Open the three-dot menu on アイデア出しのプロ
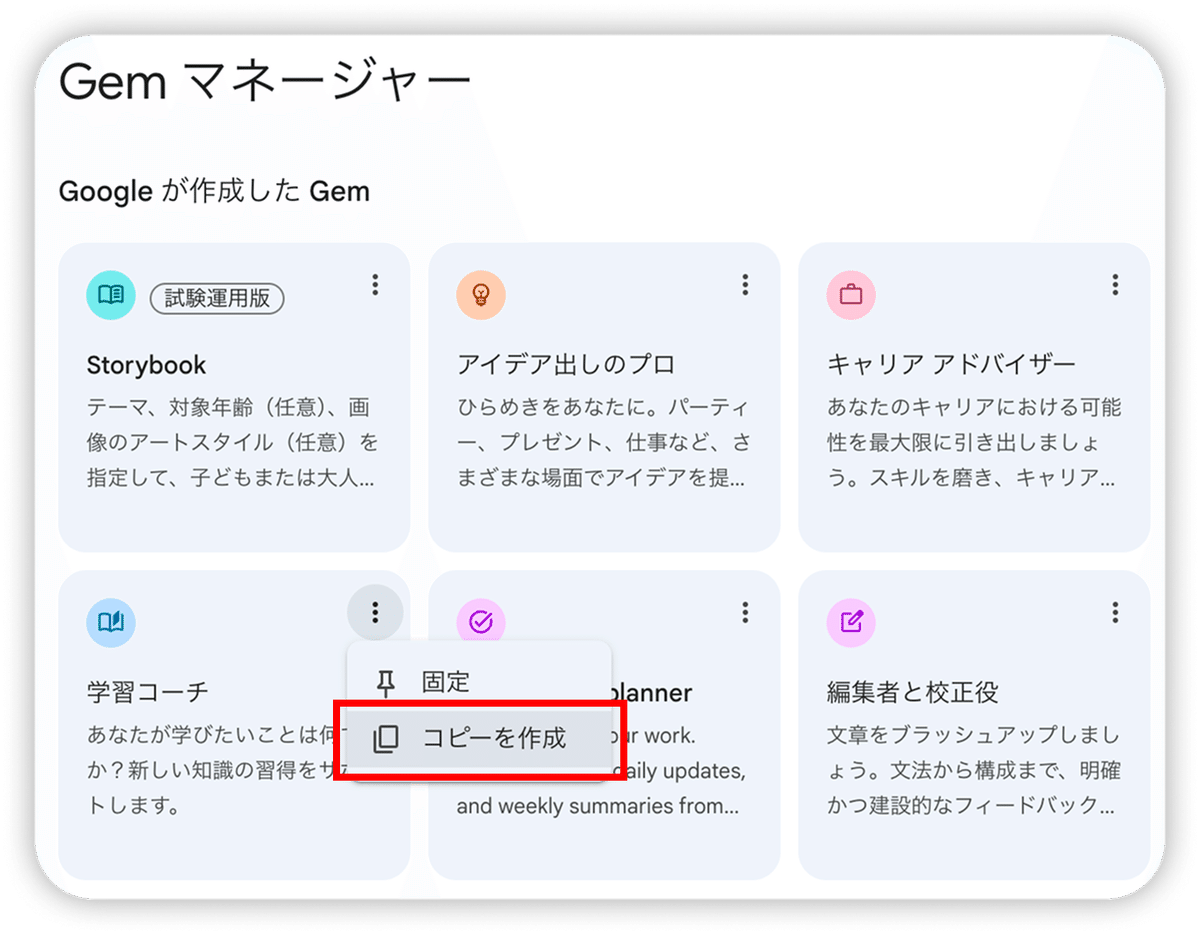Screen dimensions: 1200x934 745,285
